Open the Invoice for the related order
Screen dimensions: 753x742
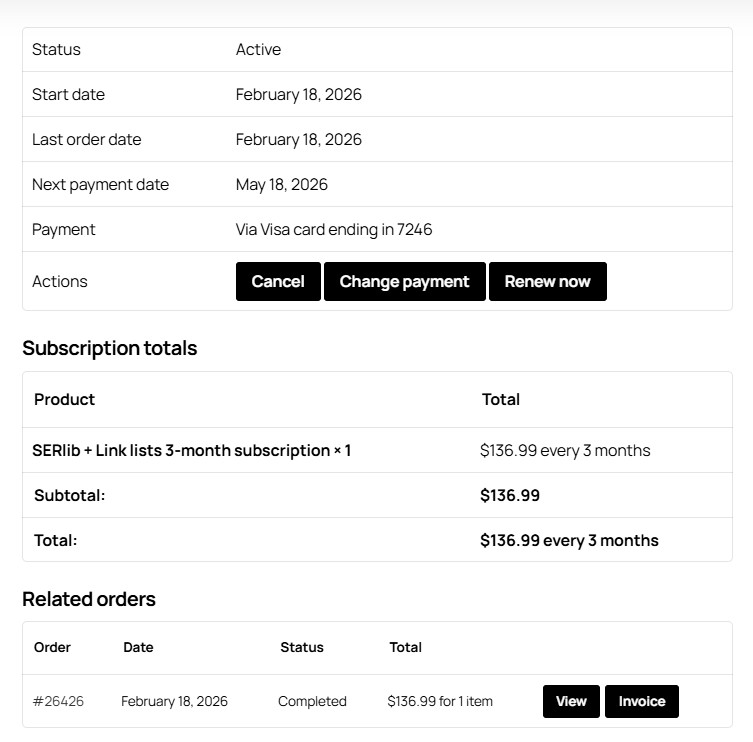click(642, 701)
